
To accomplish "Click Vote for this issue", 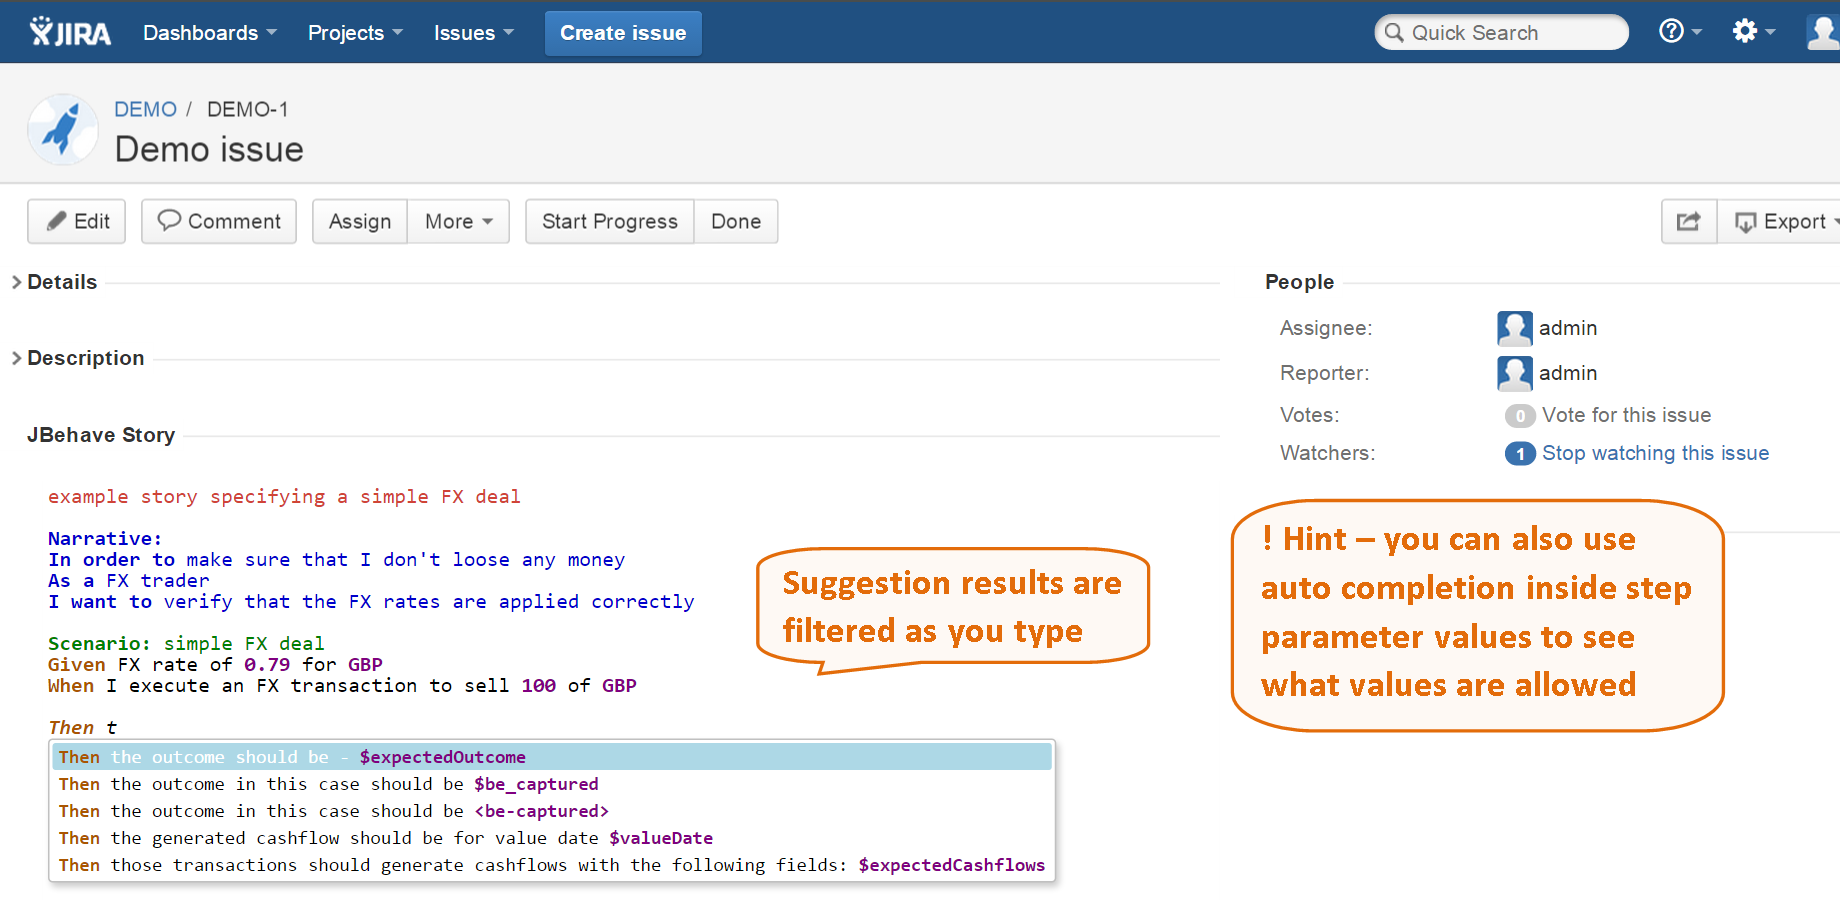I will (x=1626, y=415).
